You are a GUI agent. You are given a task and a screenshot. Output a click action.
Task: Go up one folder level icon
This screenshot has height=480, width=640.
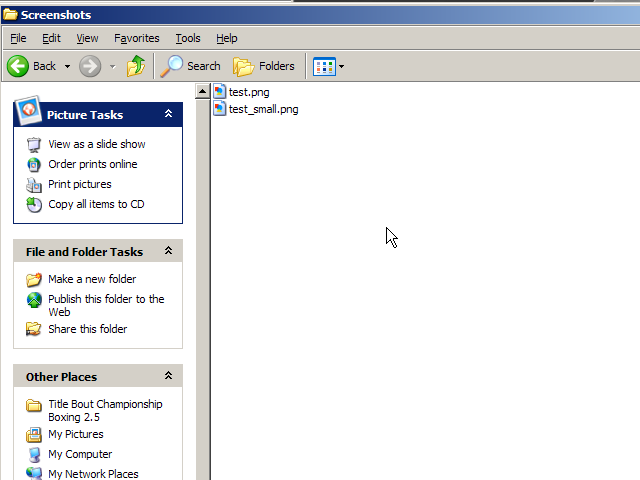coord(136,66)
